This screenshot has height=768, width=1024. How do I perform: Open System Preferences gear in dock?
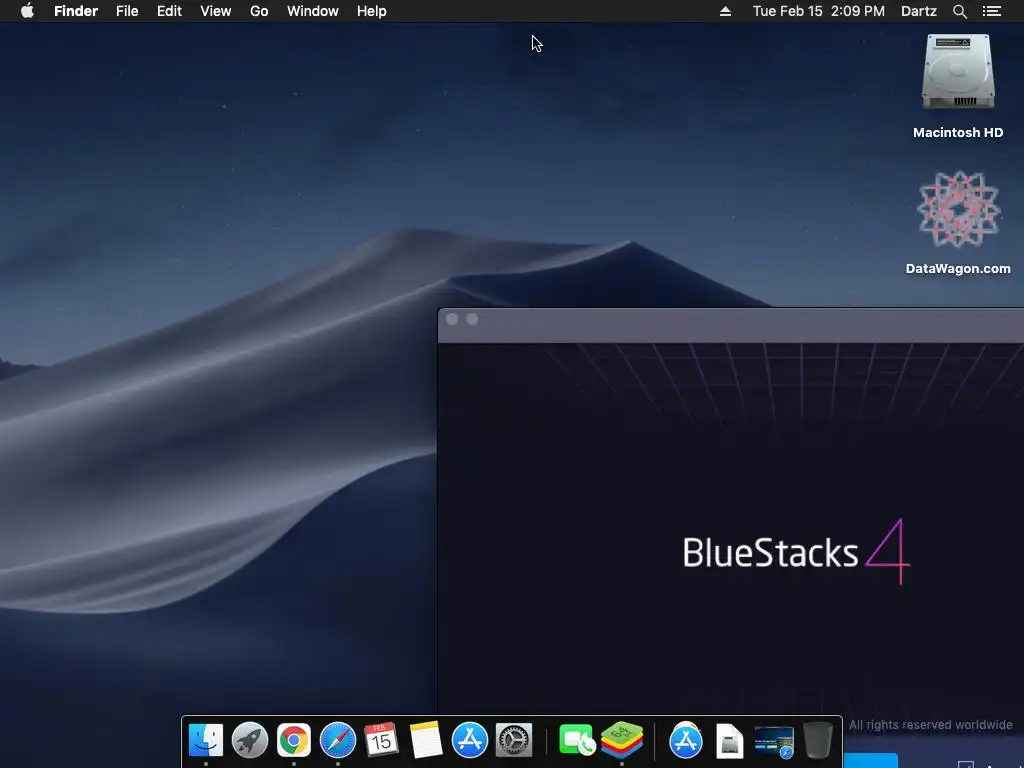tap(514, 741)
